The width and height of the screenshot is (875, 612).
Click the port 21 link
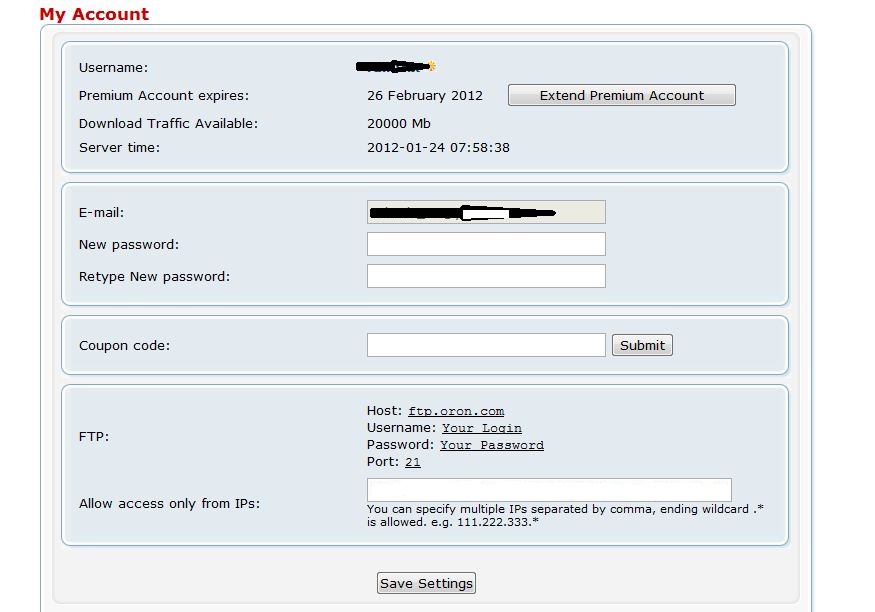coord(412,462)
